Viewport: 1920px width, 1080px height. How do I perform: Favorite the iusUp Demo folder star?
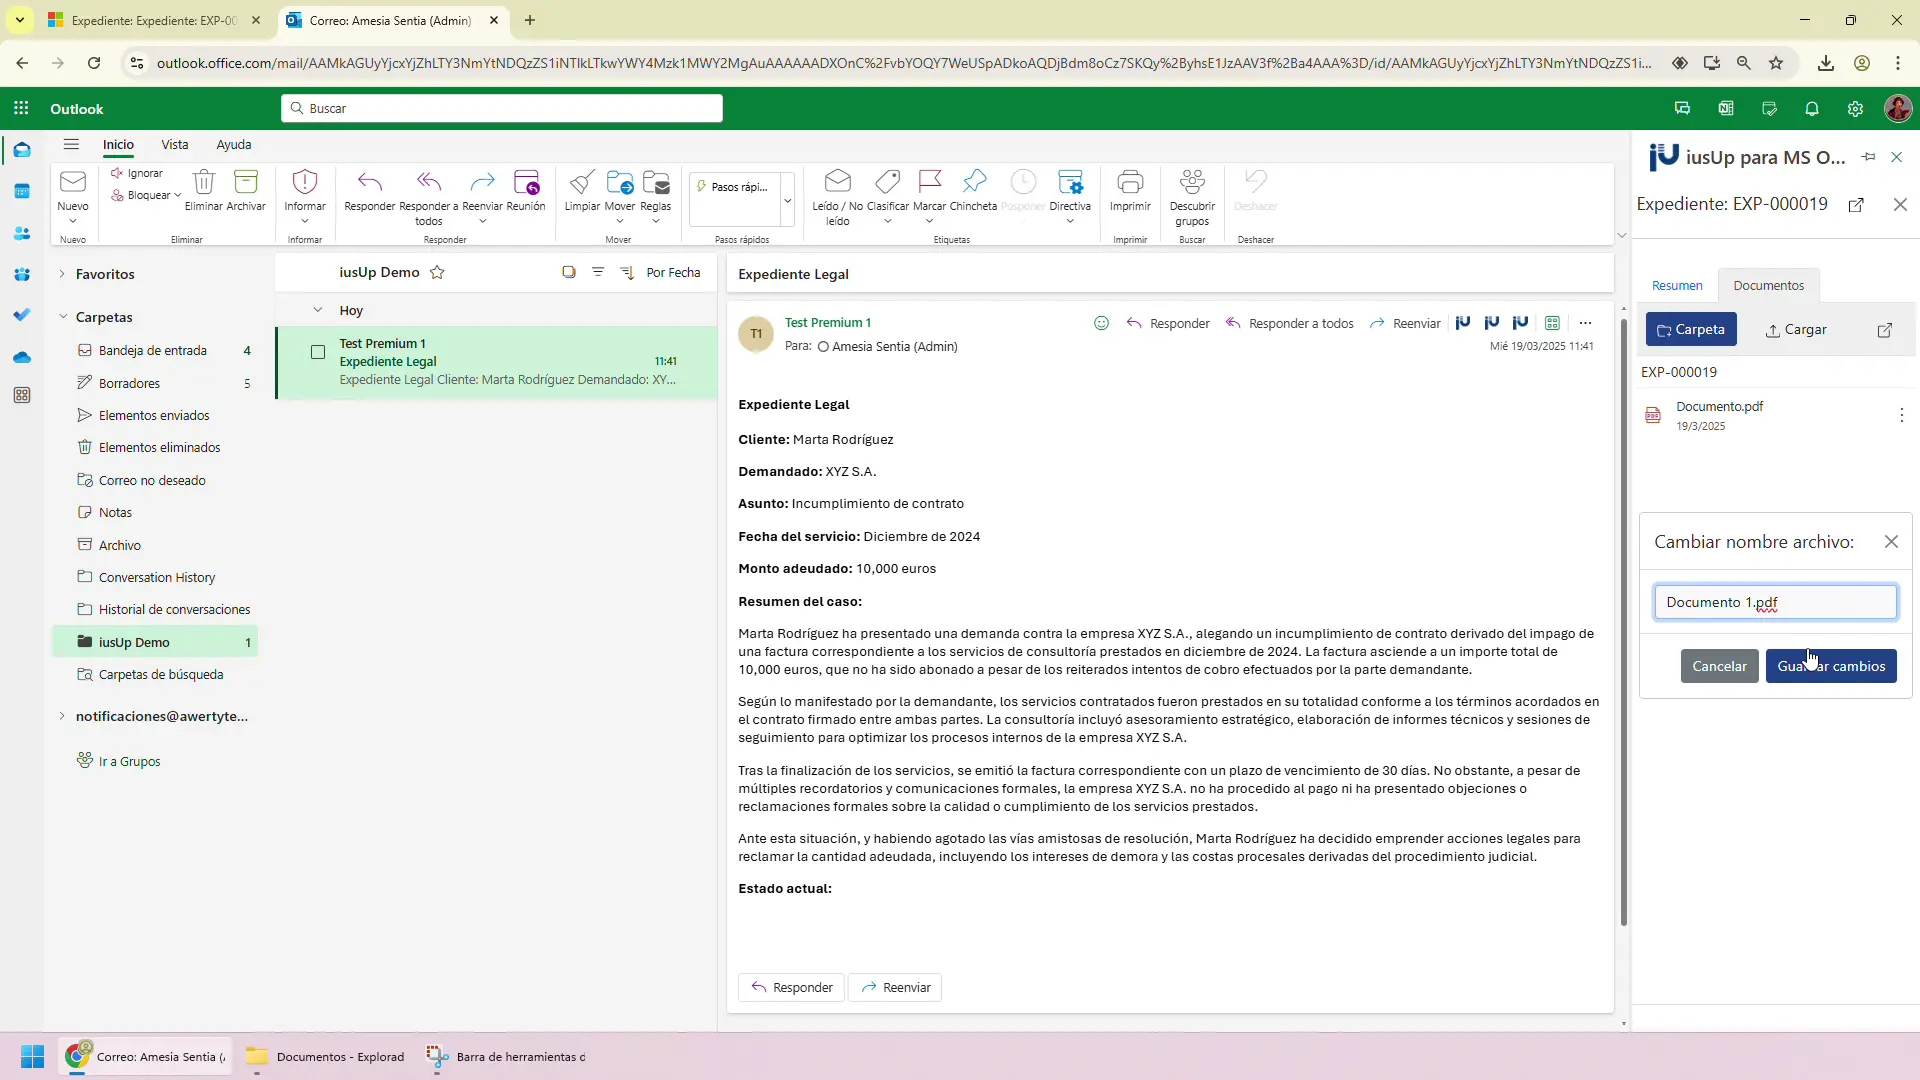point(437,272)
